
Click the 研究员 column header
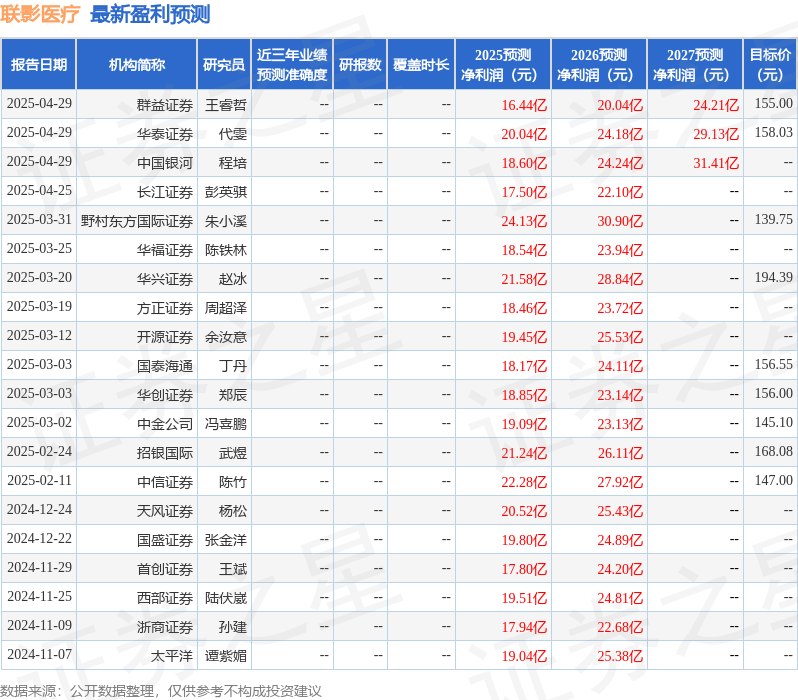(x=224, y=65)
